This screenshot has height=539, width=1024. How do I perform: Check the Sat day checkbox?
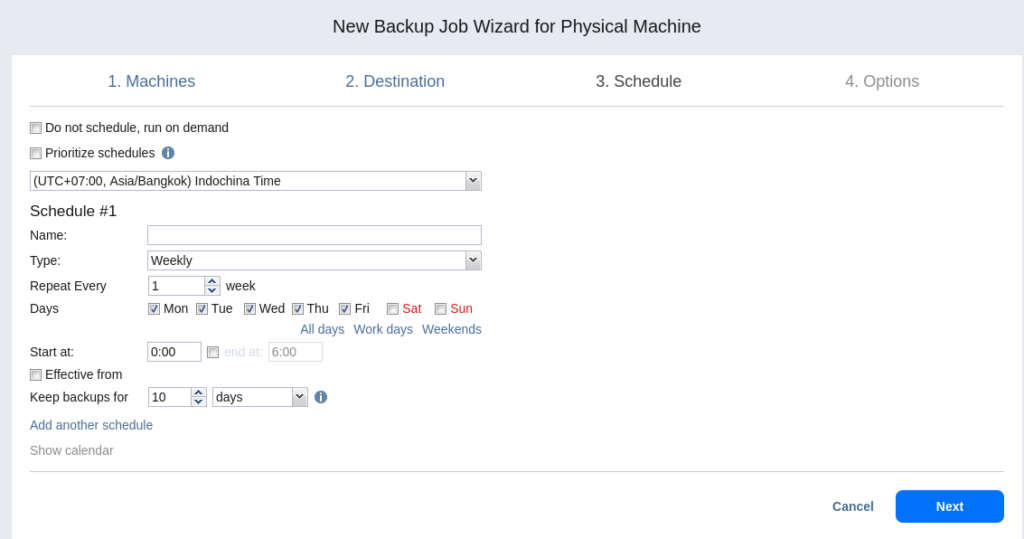(393, 309)
